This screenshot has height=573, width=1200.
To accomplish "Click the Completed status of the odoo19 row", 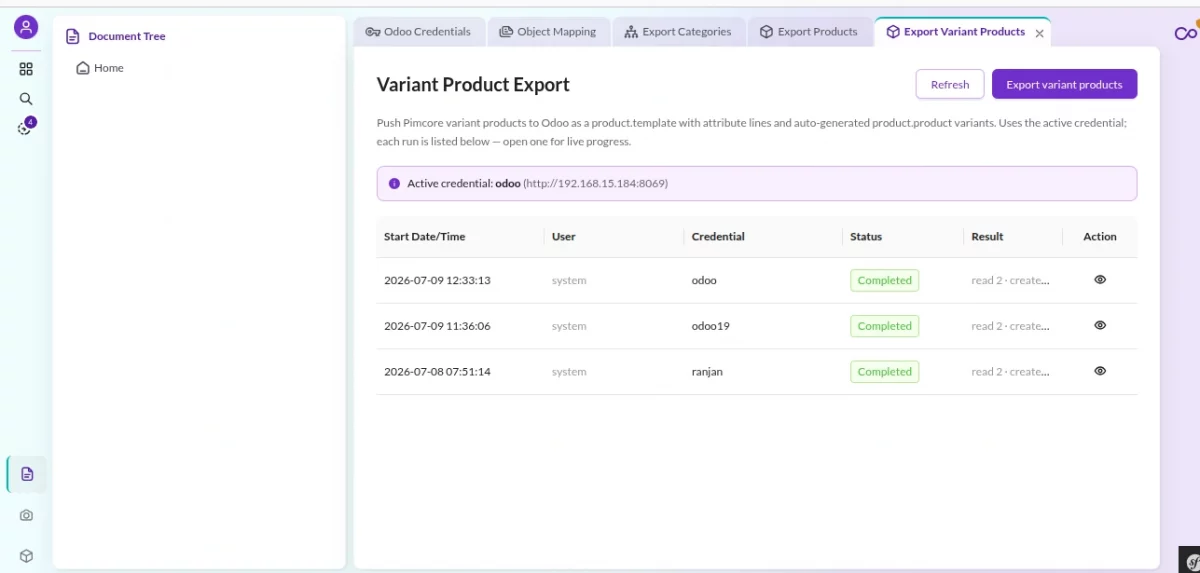I will 885,326.
